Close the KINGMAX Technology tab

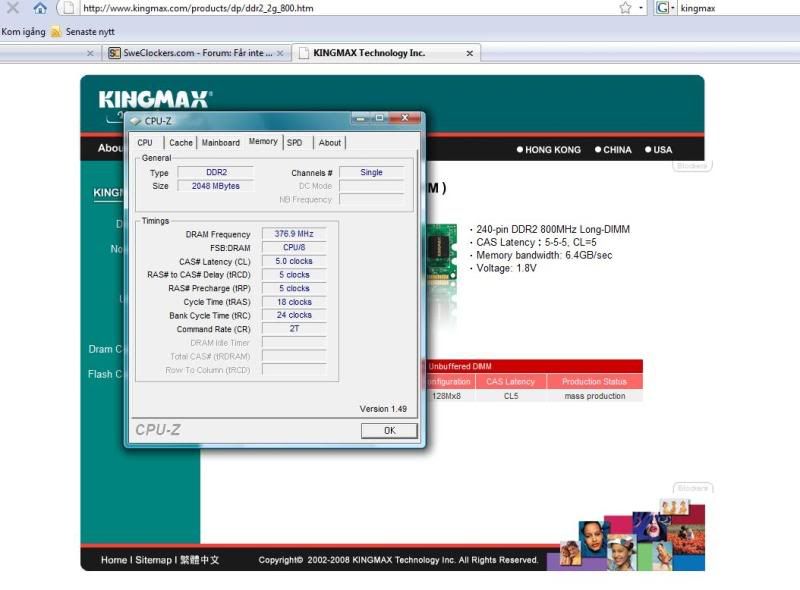pos(468,53)
